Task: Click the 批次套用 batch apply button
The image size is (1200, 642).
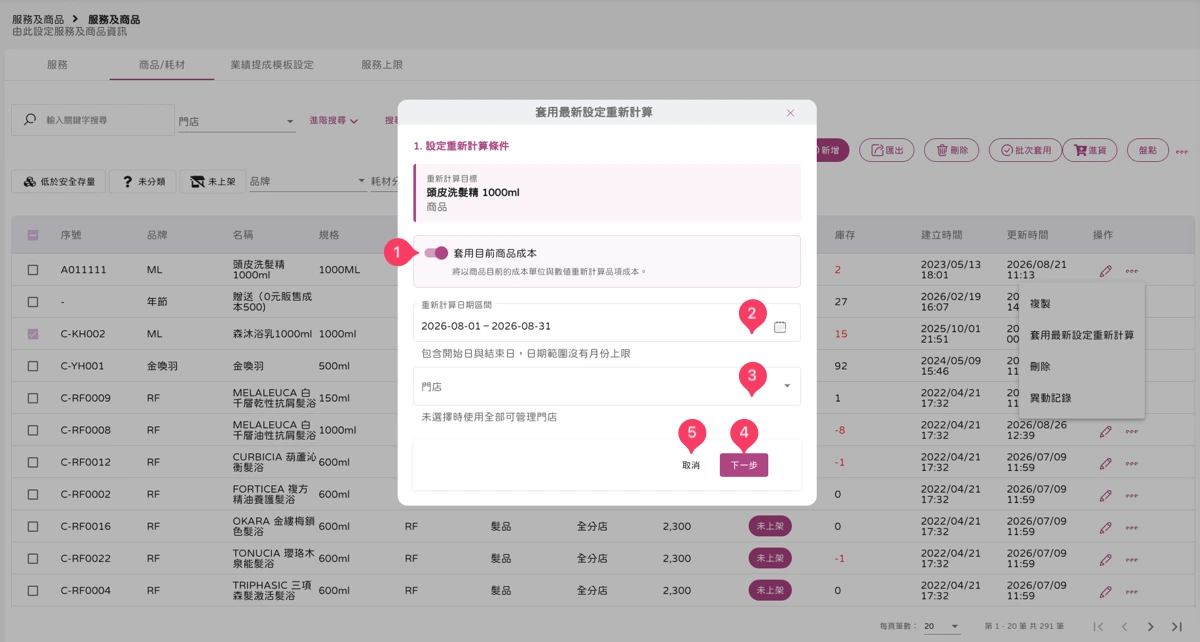Action: click(1024, 150)
